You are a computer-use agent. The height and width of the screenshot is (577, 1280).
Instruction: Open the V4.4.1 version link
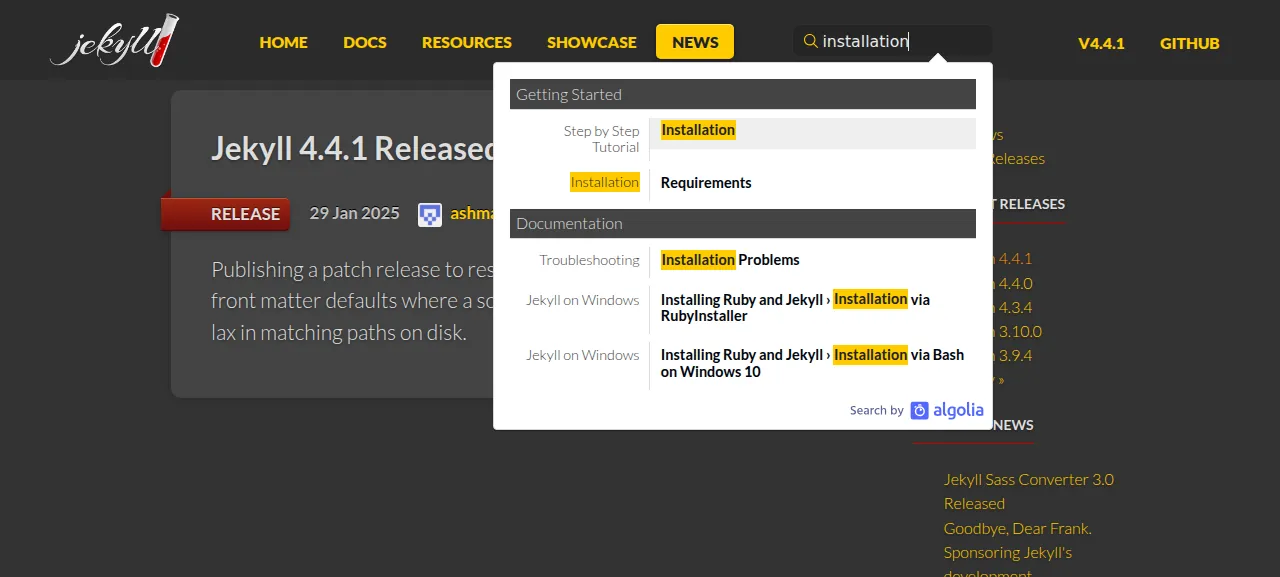coord(1101,43)
